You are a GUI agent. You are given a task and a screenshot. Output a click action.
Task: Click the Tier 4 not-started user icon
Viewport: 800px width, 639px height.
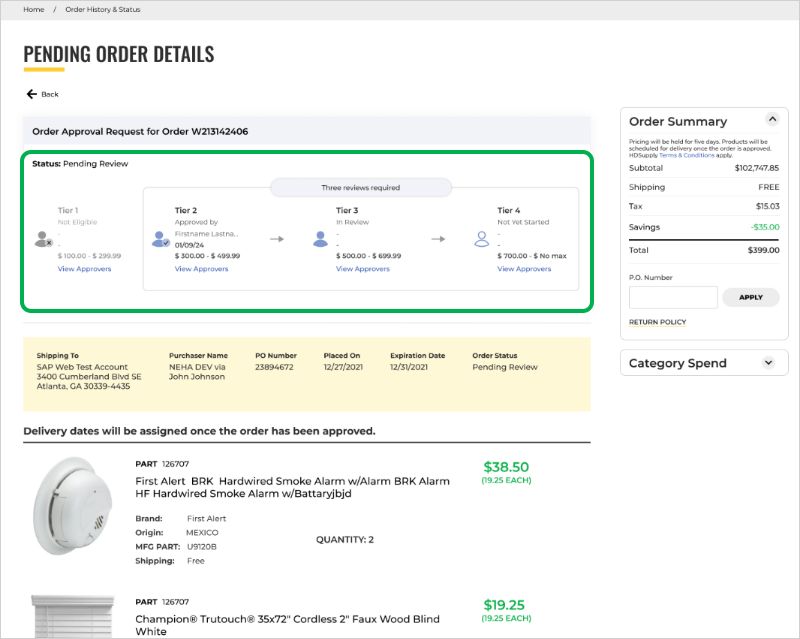[x=482, y=239]
